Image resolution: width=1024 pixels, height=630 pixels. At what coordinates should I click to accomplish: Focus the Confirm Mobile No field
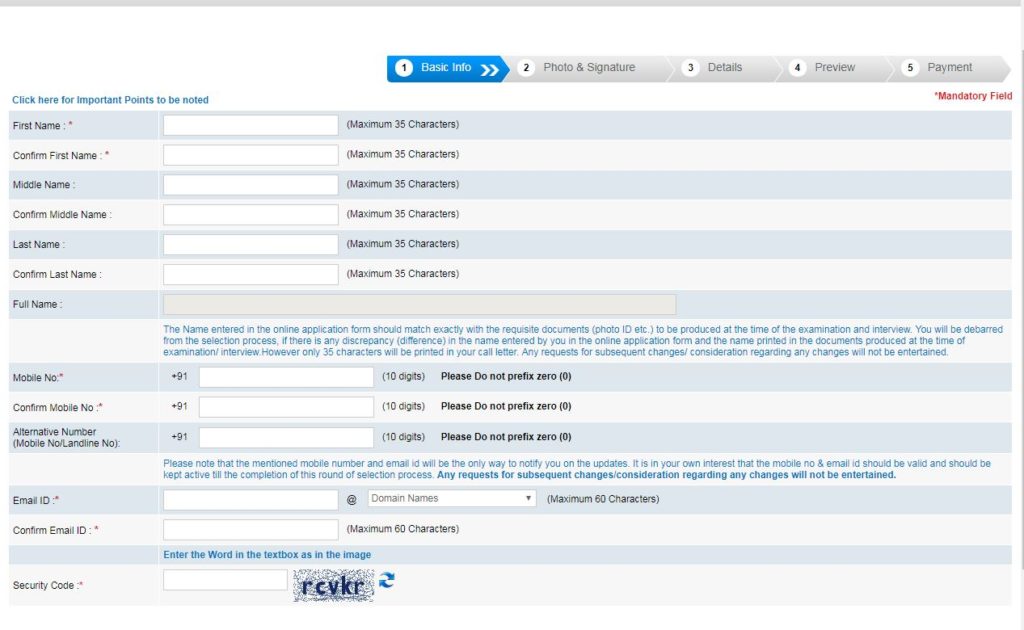point(286,407)
